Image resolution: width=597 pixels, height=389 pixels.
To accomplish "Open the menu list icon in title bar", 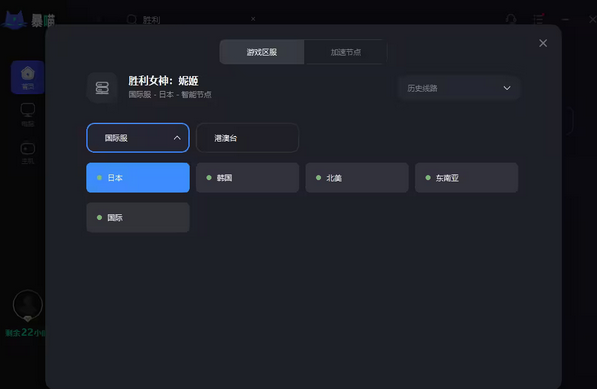I will 538,19.
